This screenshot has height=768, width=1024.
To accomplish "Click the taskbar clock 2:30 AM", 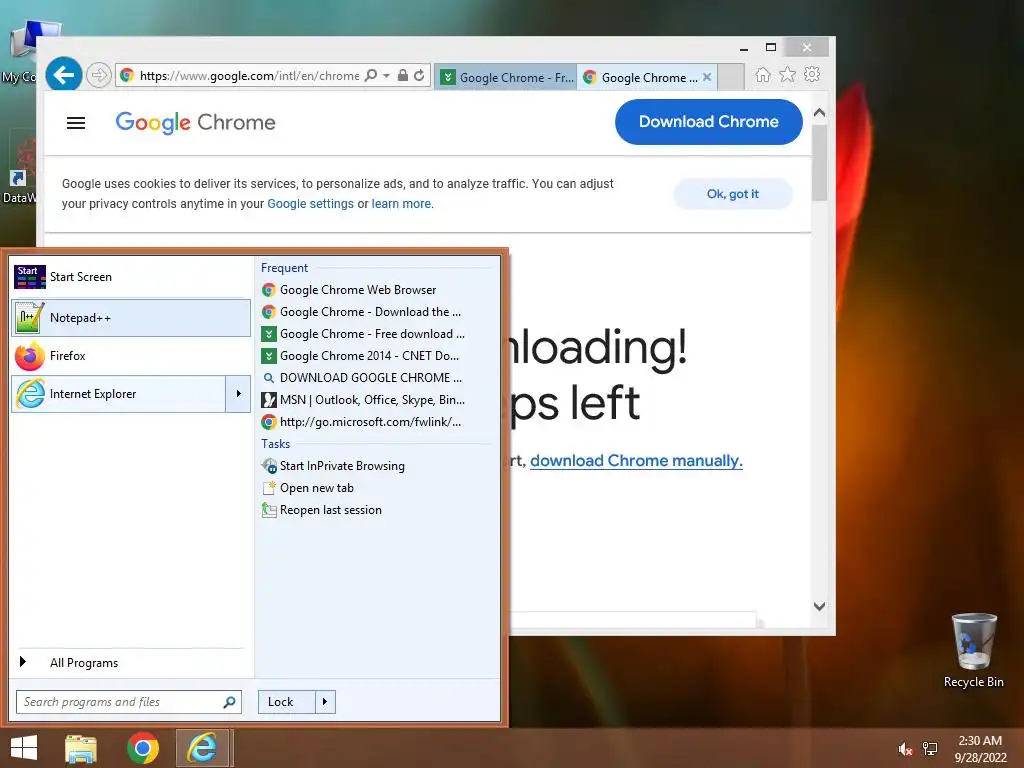I will pos(980,741).
